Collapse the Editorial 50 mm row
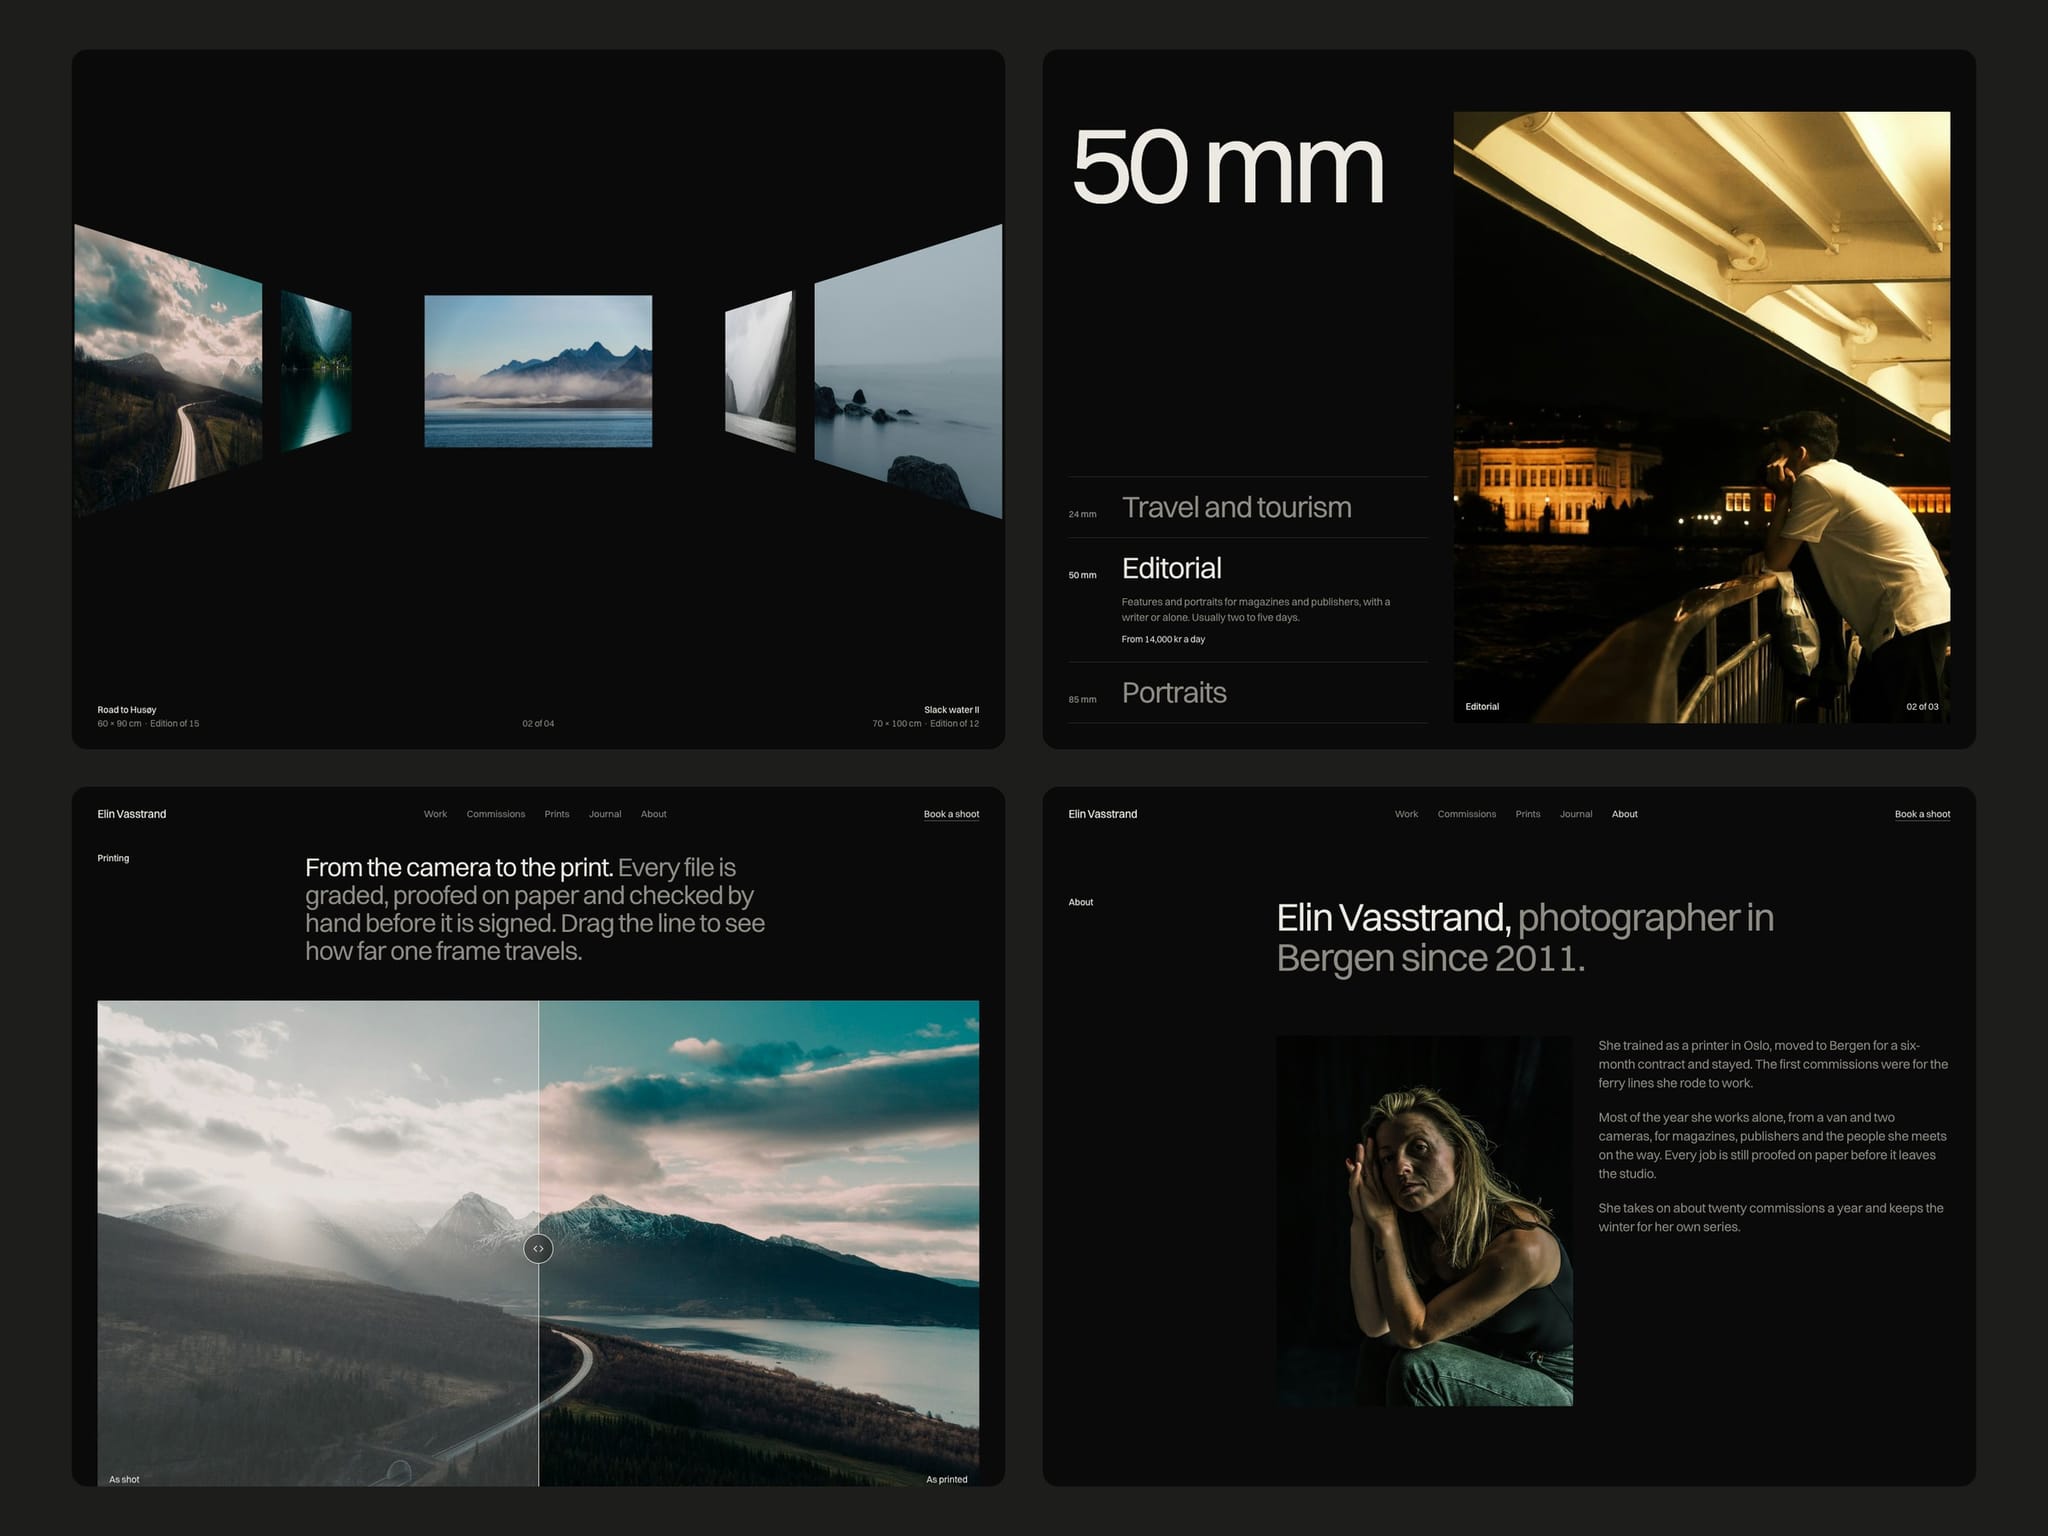2048x1536 pixels. click(1248, 600)
